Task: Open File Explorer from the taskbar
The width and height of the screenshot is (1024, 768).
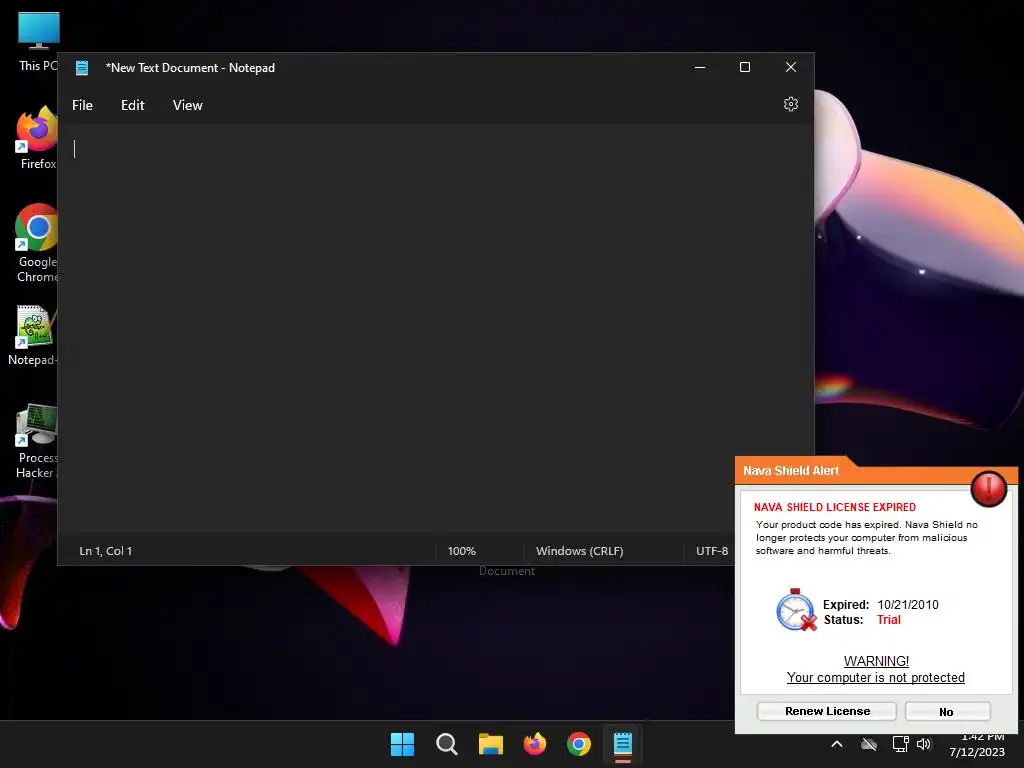Action: point(490,744)
